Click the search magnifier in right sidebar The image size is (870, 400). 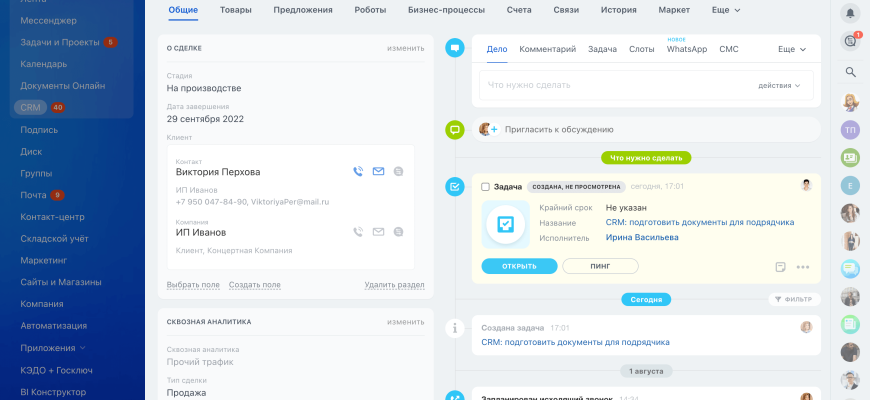[x=850, y=72]
